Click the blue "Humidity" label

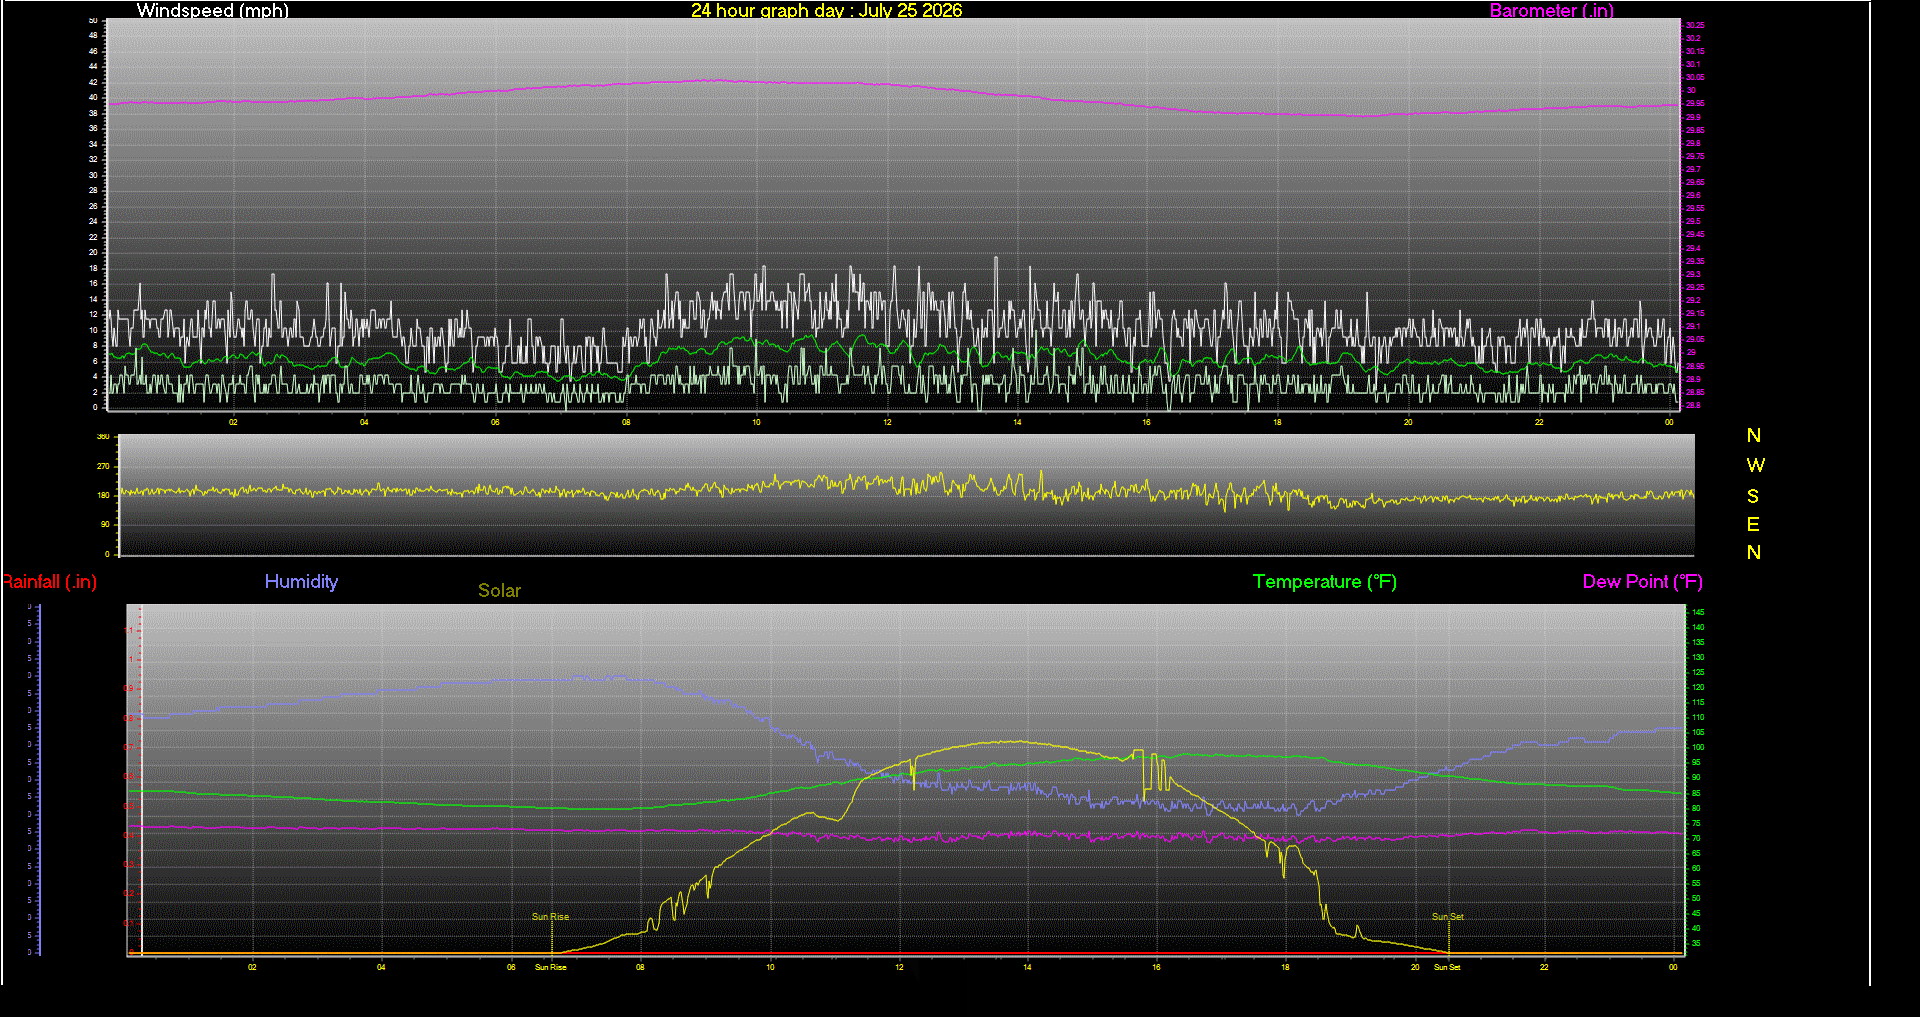pos(301,581)
